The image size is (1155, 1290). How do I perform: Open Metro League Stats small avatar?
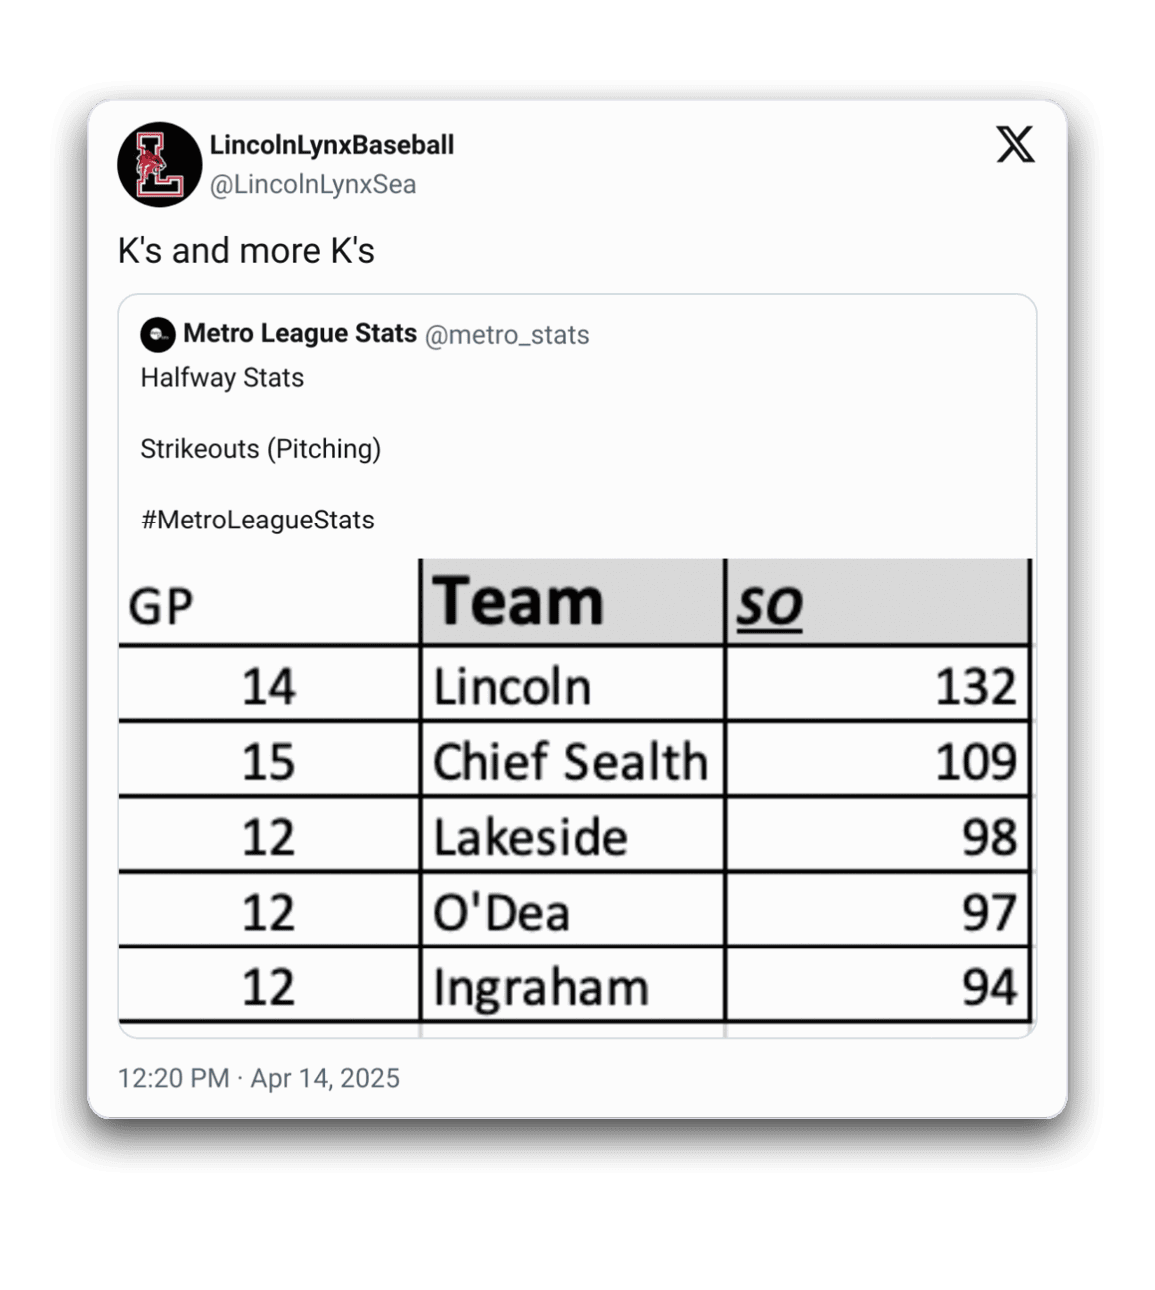158,335
